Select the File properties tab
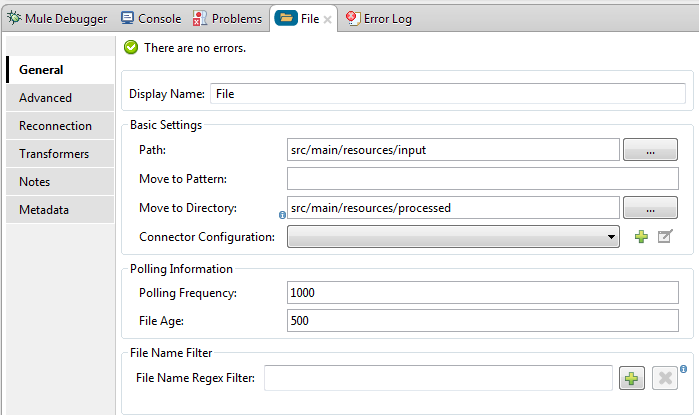Viewport: 699px width, 415px height. point(303,19)
